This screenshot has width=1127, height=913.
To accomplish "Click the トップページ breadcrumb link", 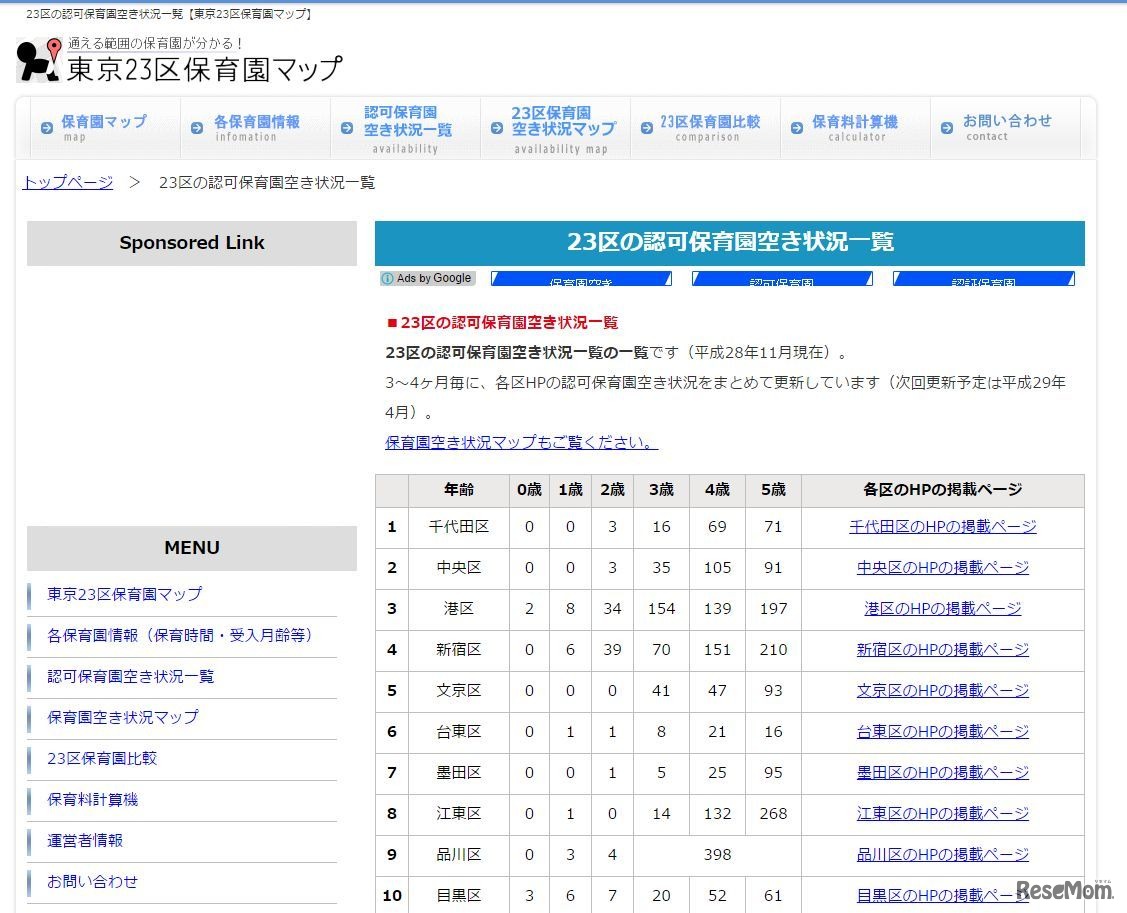I will (66, 182).
